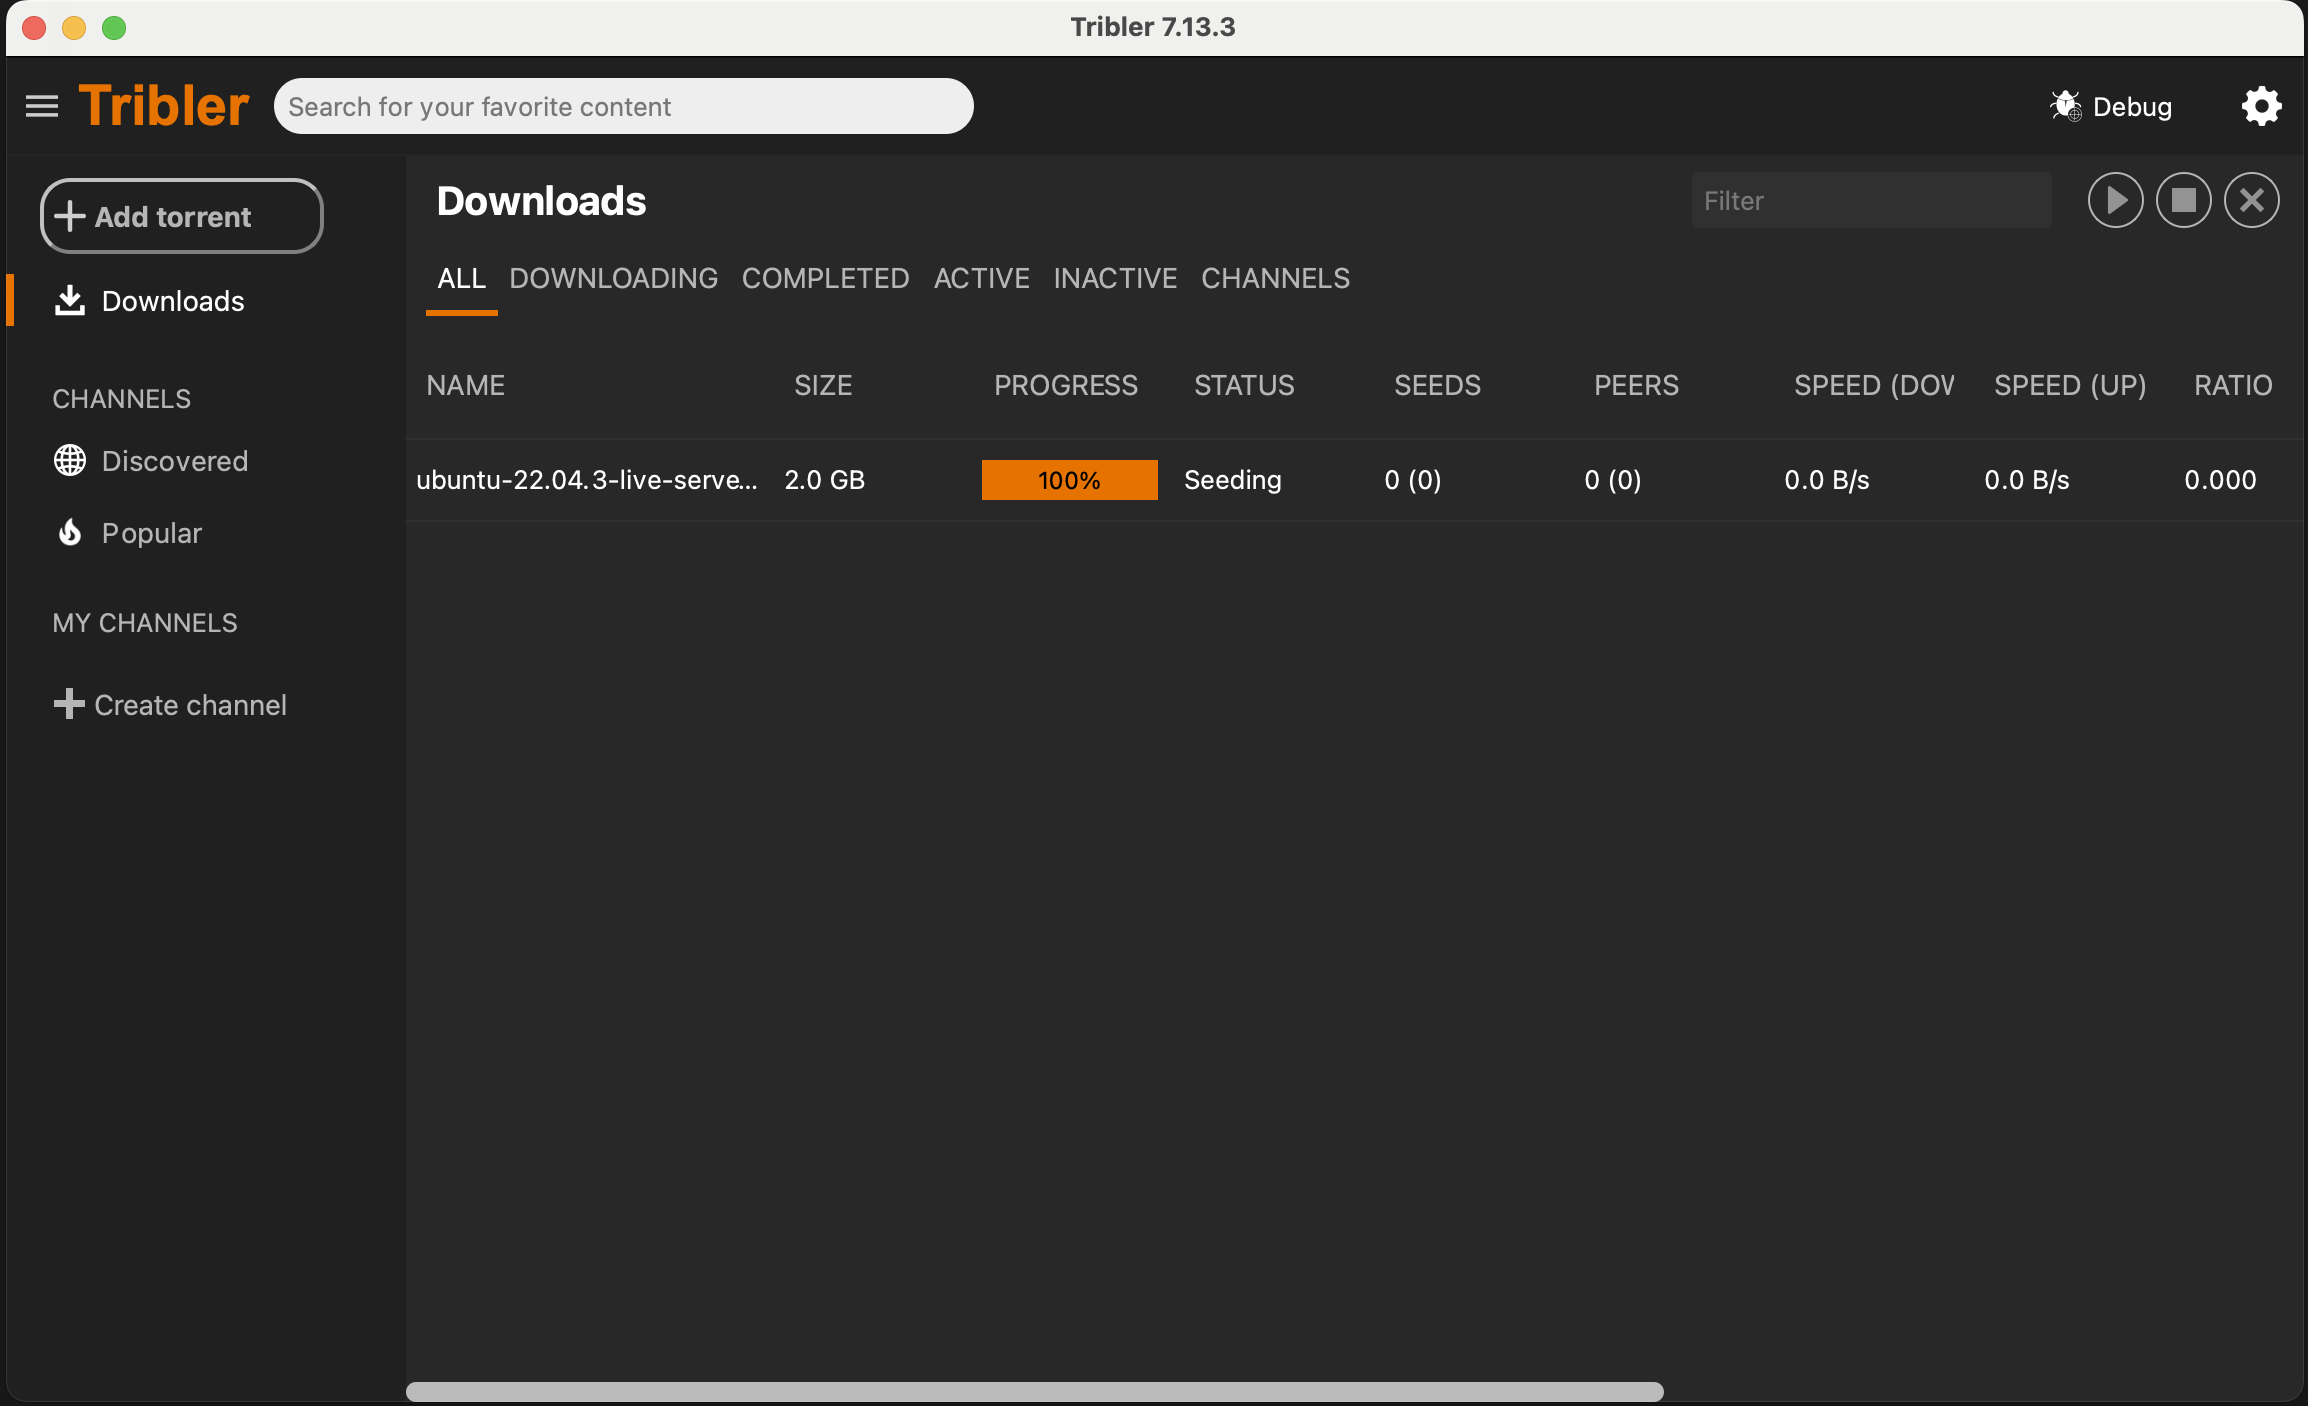2308x1406 pixels.
Task: Open settings with the gear icon
Action: tap(2261, 106)
